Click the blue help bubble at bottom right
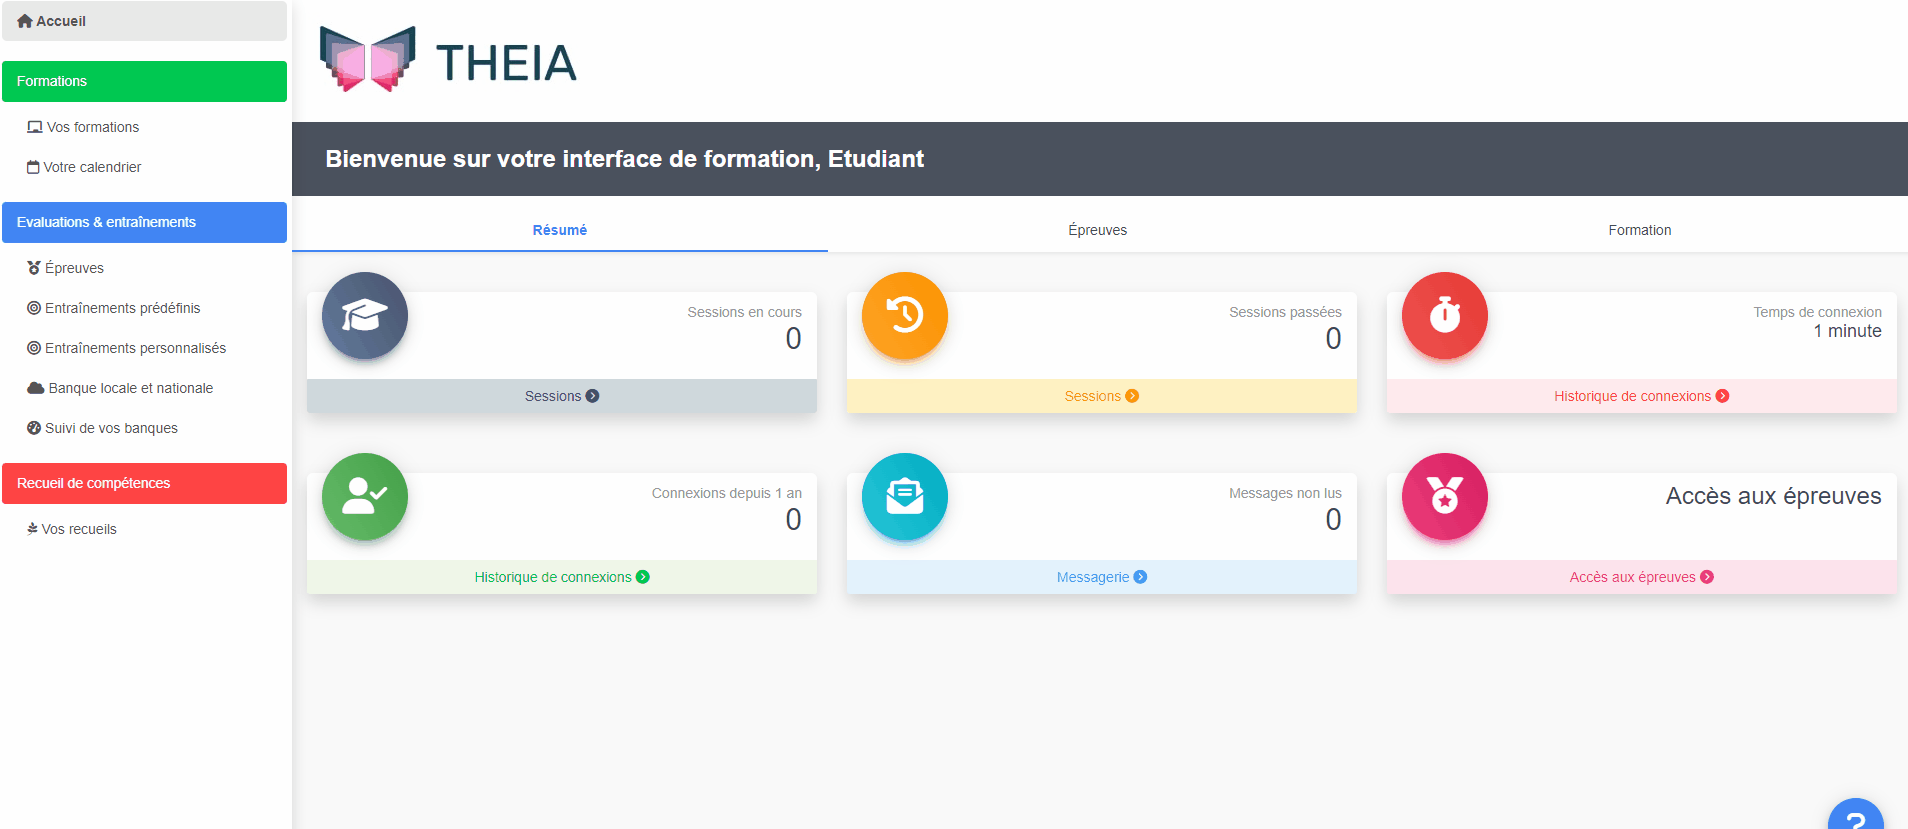The height and width of the screenshot is (829, 1908). 1855,818
